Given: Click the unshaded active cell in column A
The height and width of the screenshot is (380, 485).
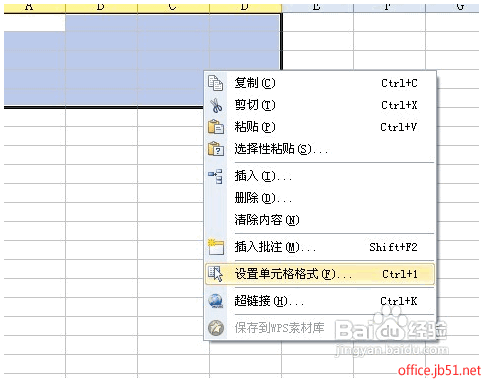Looking at the screenshot, I should click(x=35, y=23).
